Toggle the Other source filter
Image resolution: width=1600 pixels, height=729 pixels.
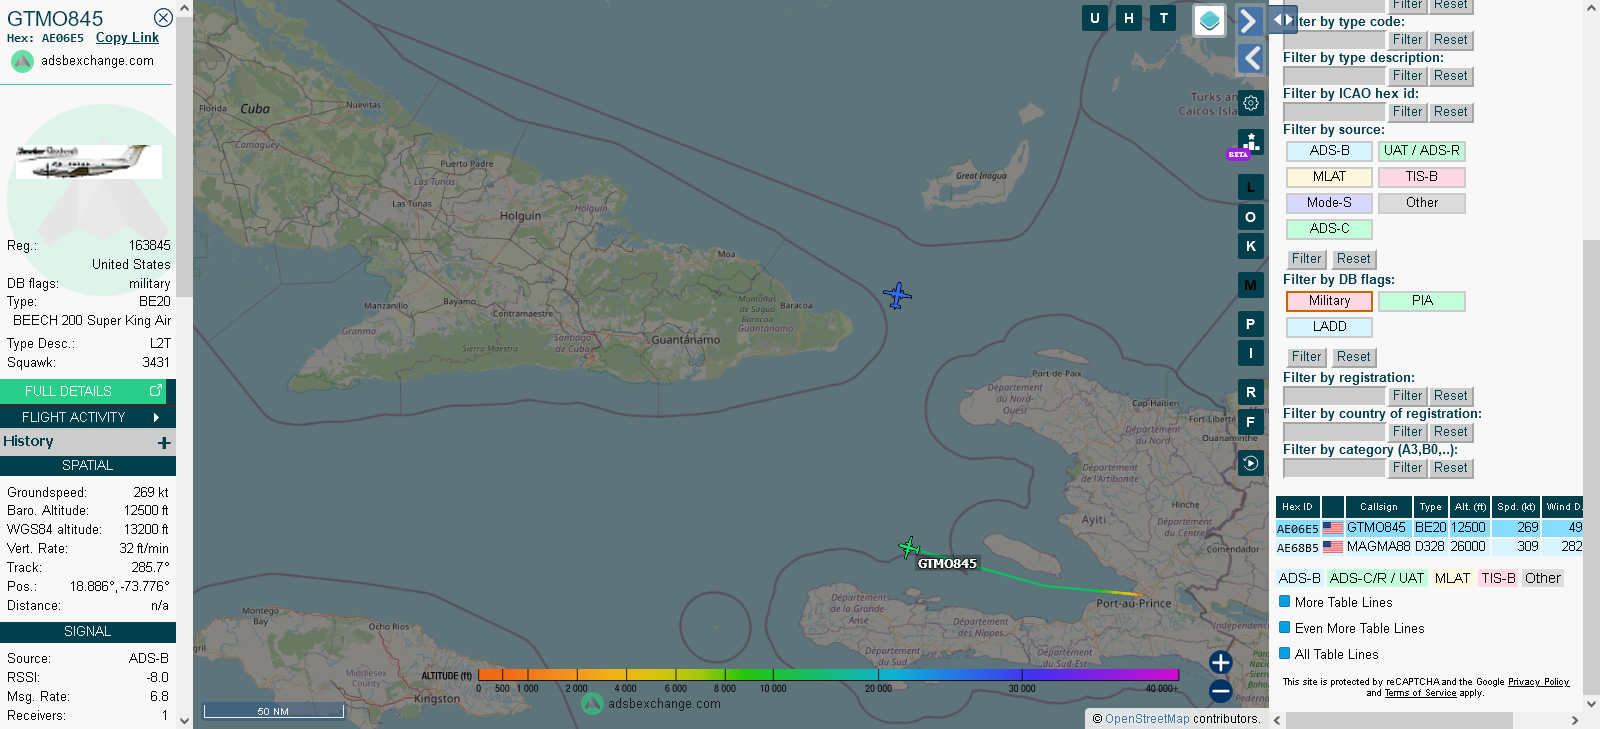pyautogui.click(x=1421, y=203)
